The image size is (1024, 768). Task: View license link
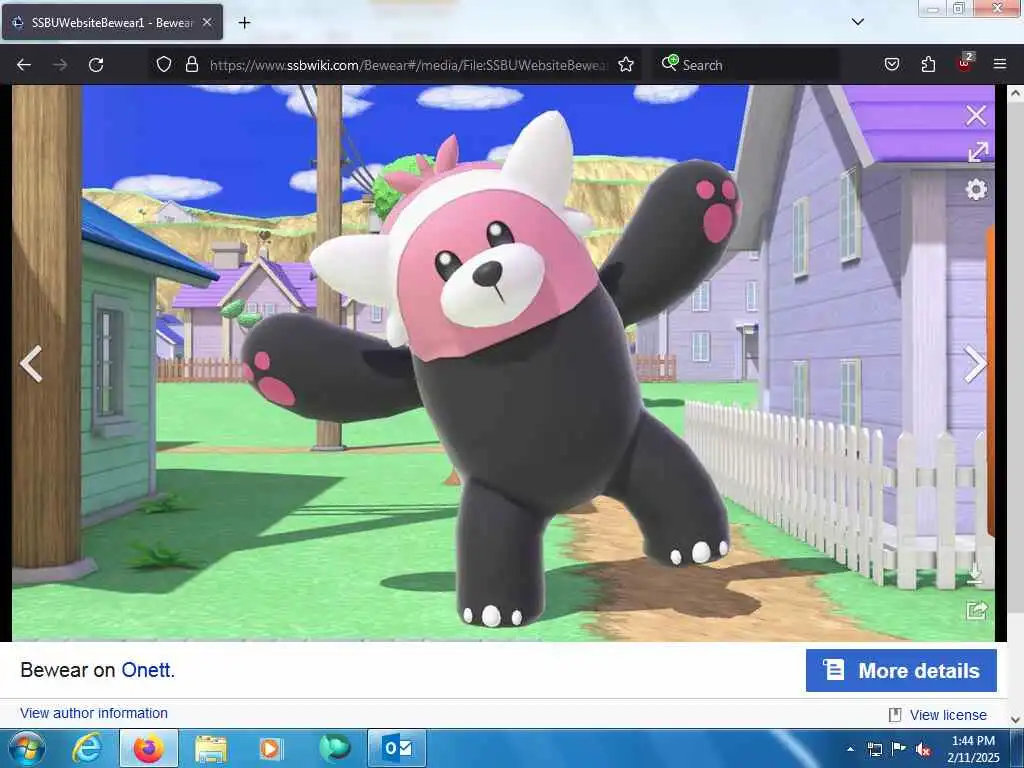[948, 715]
